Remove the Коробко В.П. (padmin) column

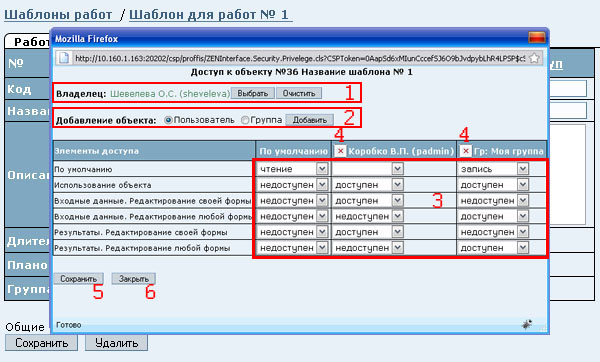tap(340, 151)
